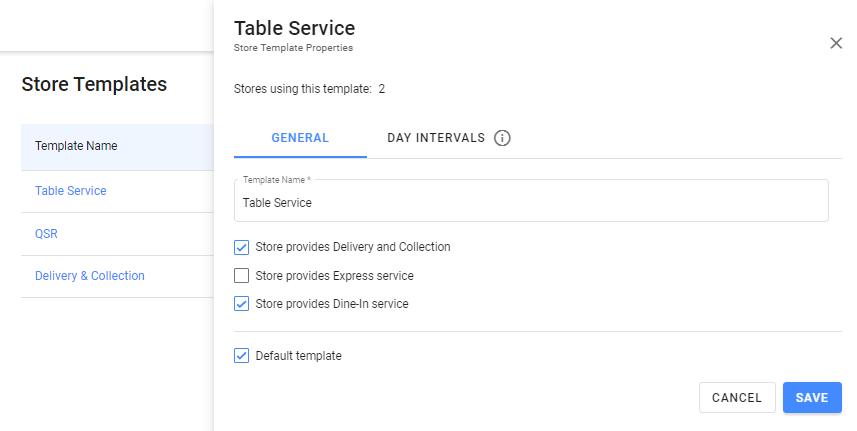Open the Table Service template link
The image size is (857, 431).
point(71,191)
